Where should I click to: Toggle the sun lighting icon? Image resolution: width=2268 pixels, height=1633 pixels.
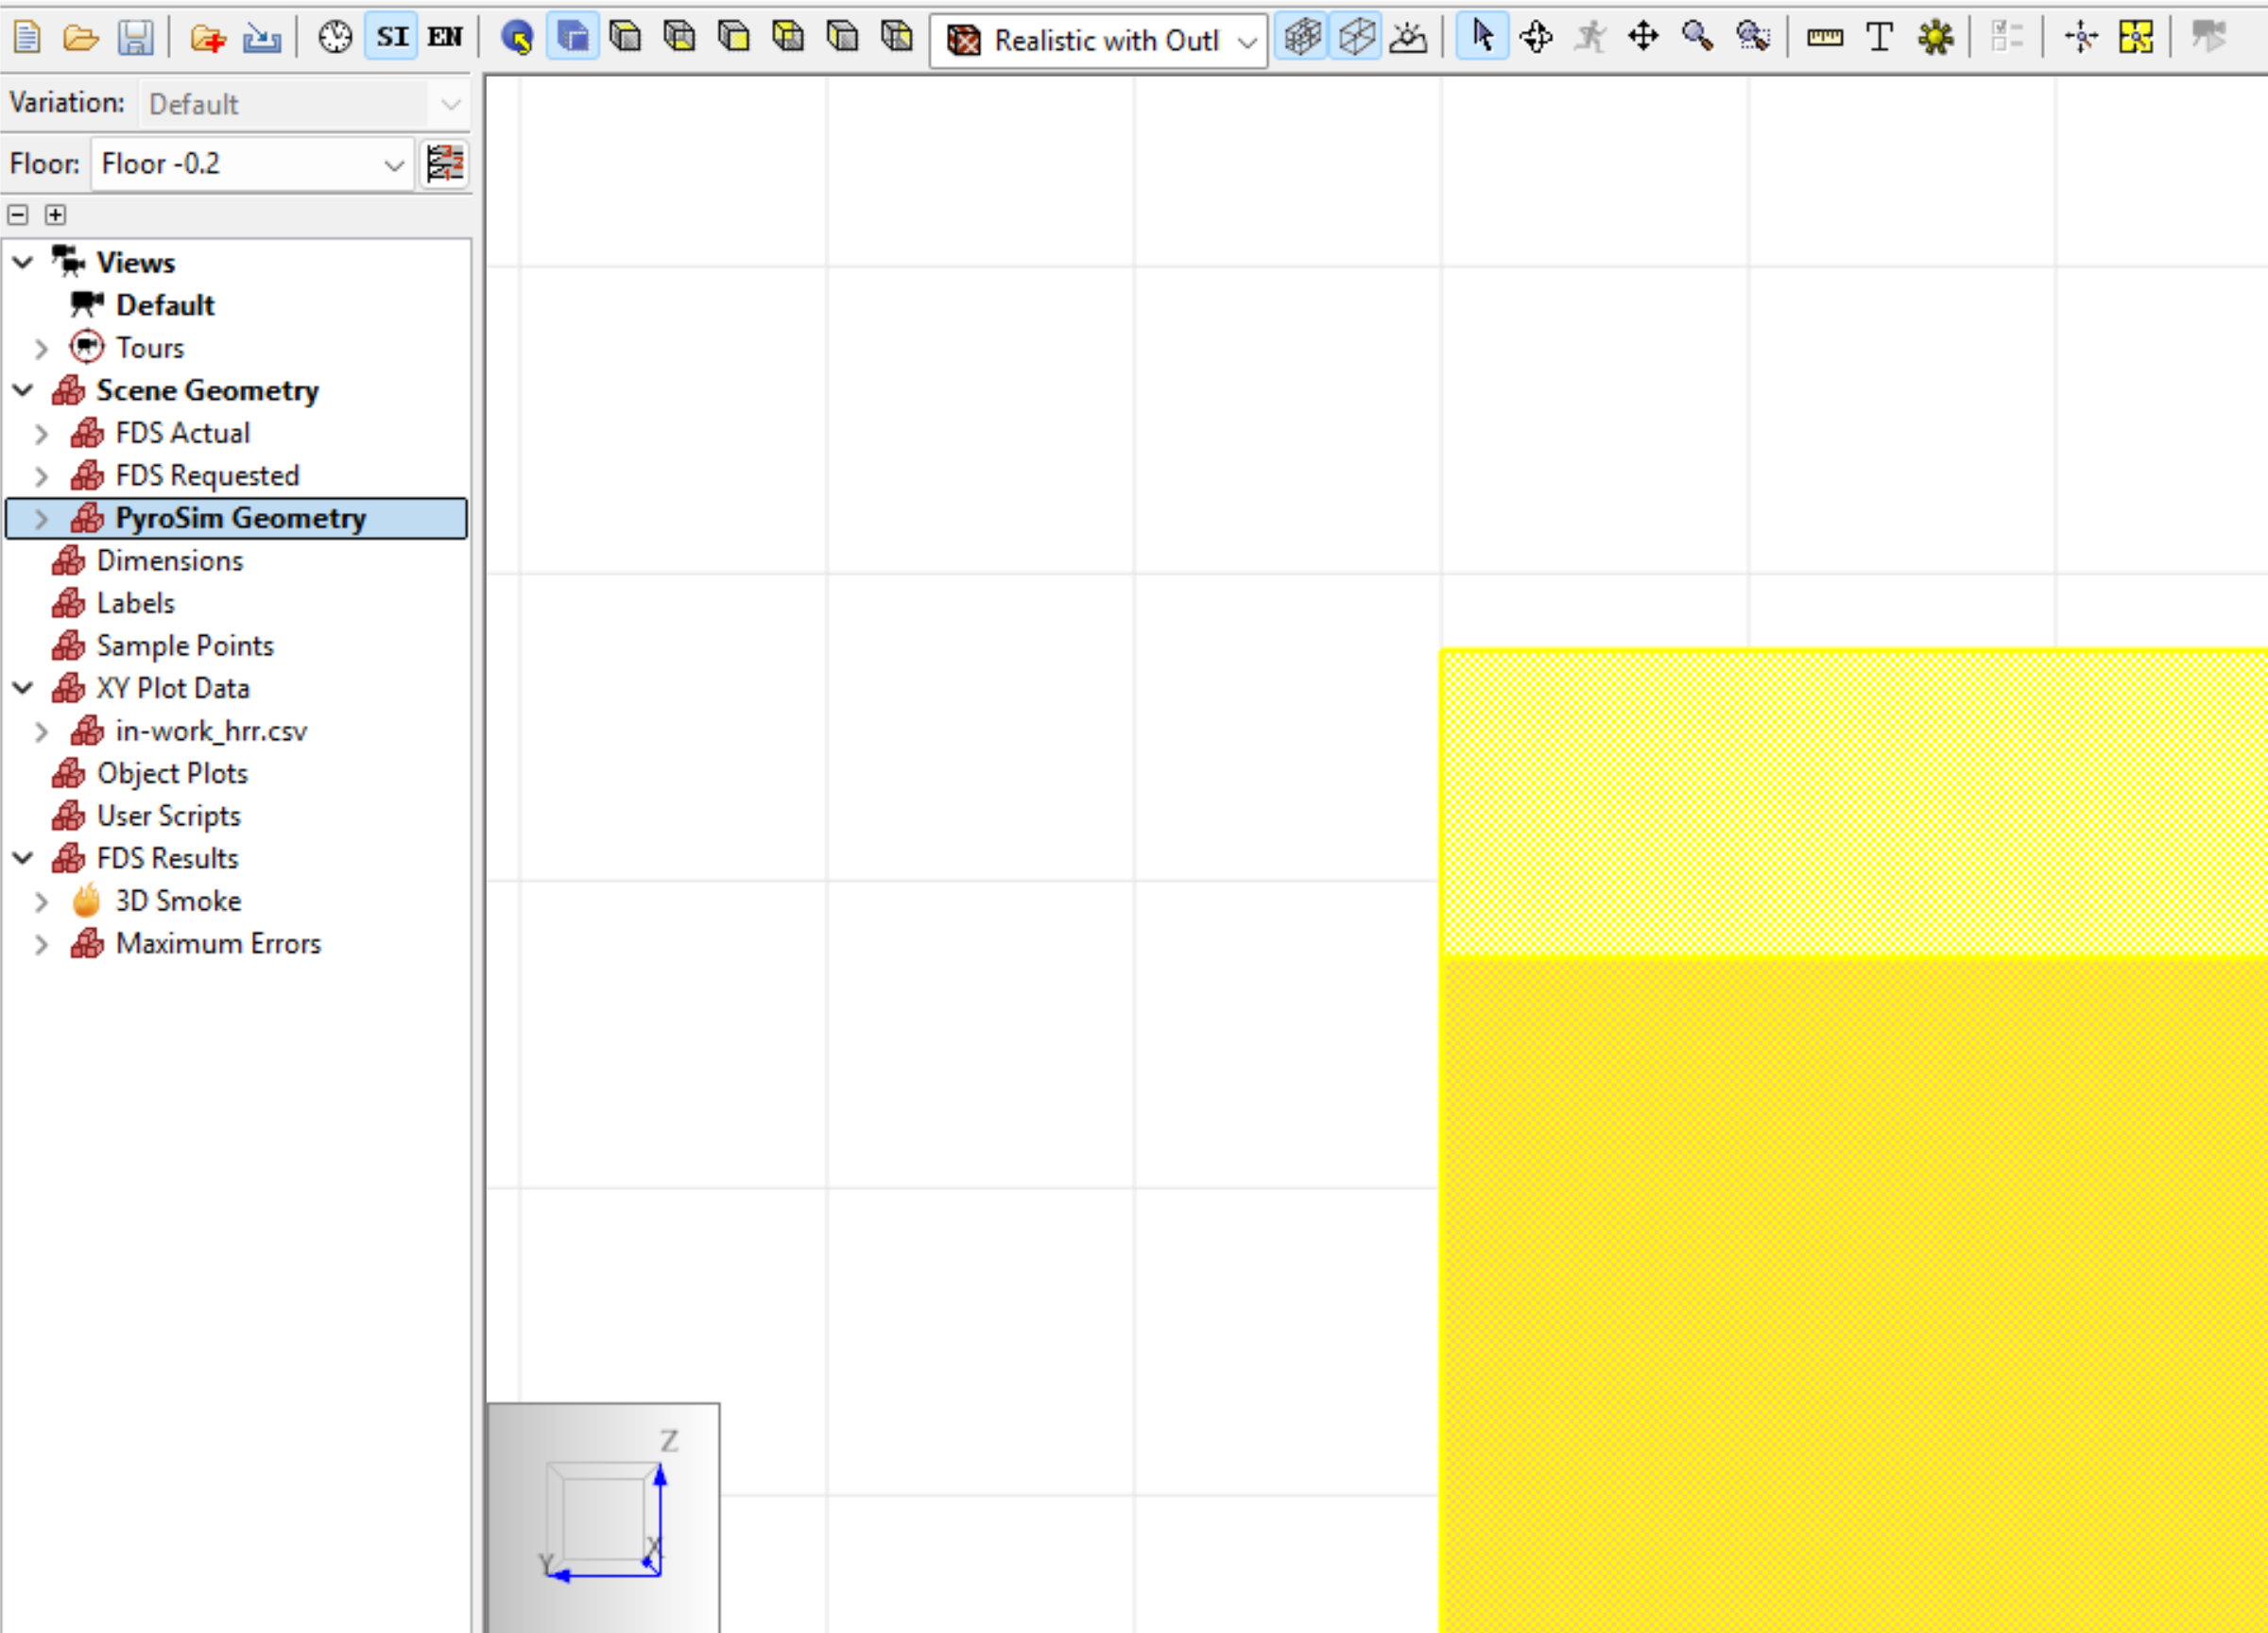[x=1409, y=38]
